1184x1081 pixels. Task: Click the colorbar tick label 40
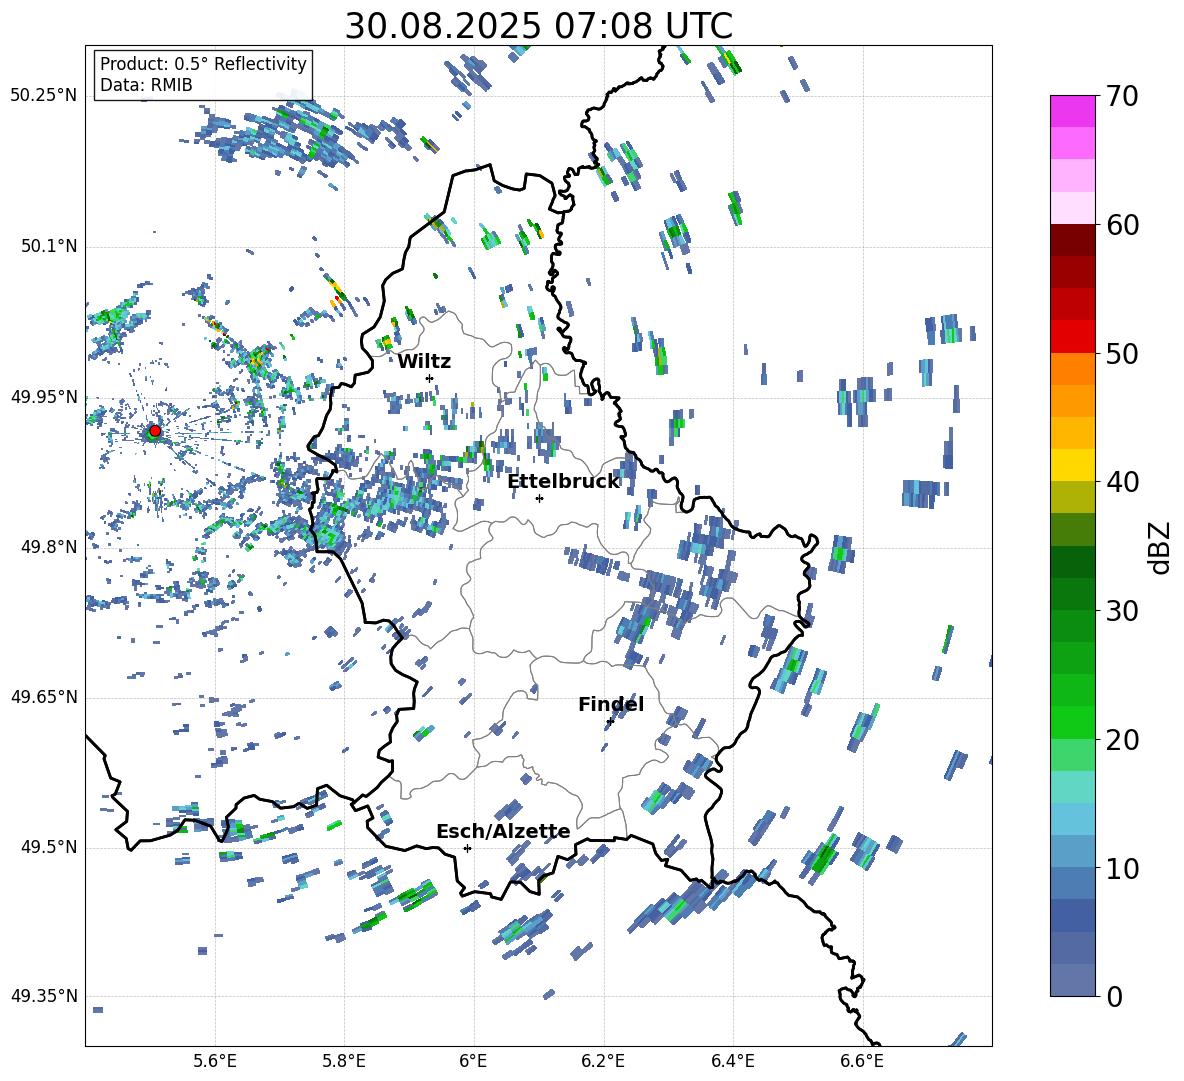[x=1122, y=482]
